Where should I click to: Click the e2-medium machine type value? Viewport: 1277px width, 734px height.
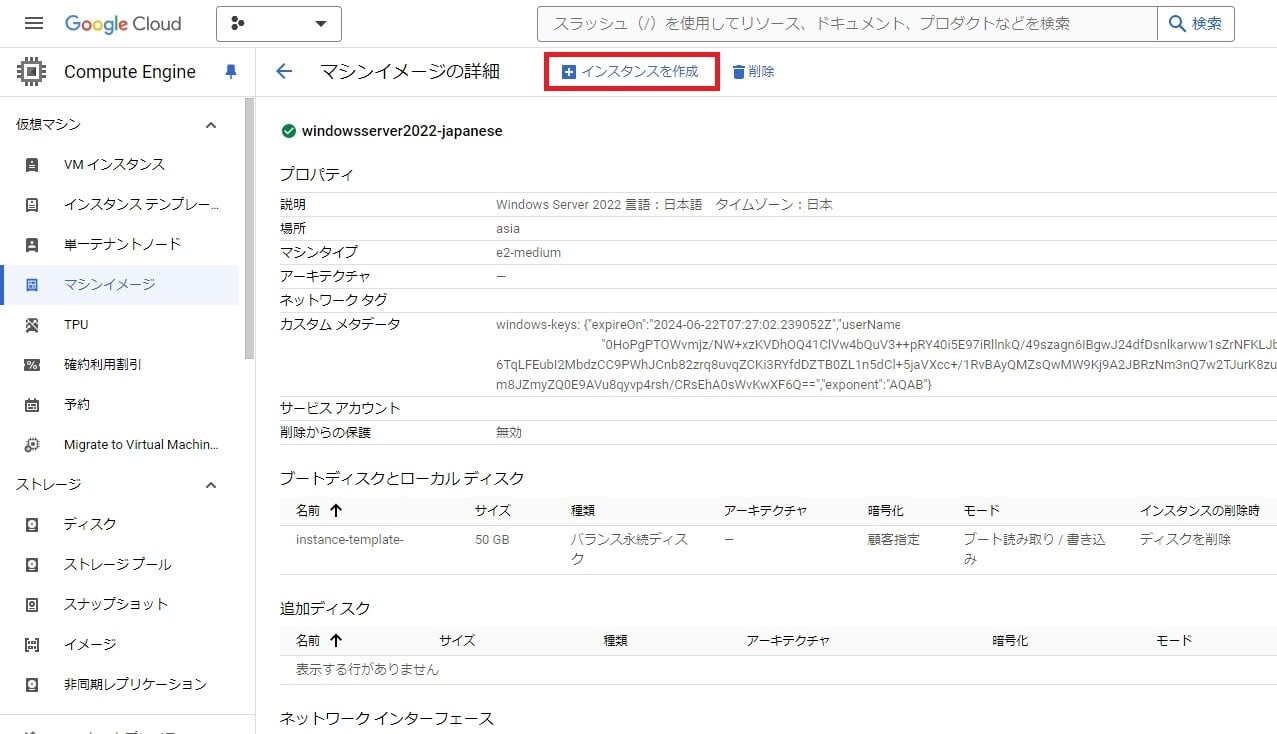pos(529,252)
